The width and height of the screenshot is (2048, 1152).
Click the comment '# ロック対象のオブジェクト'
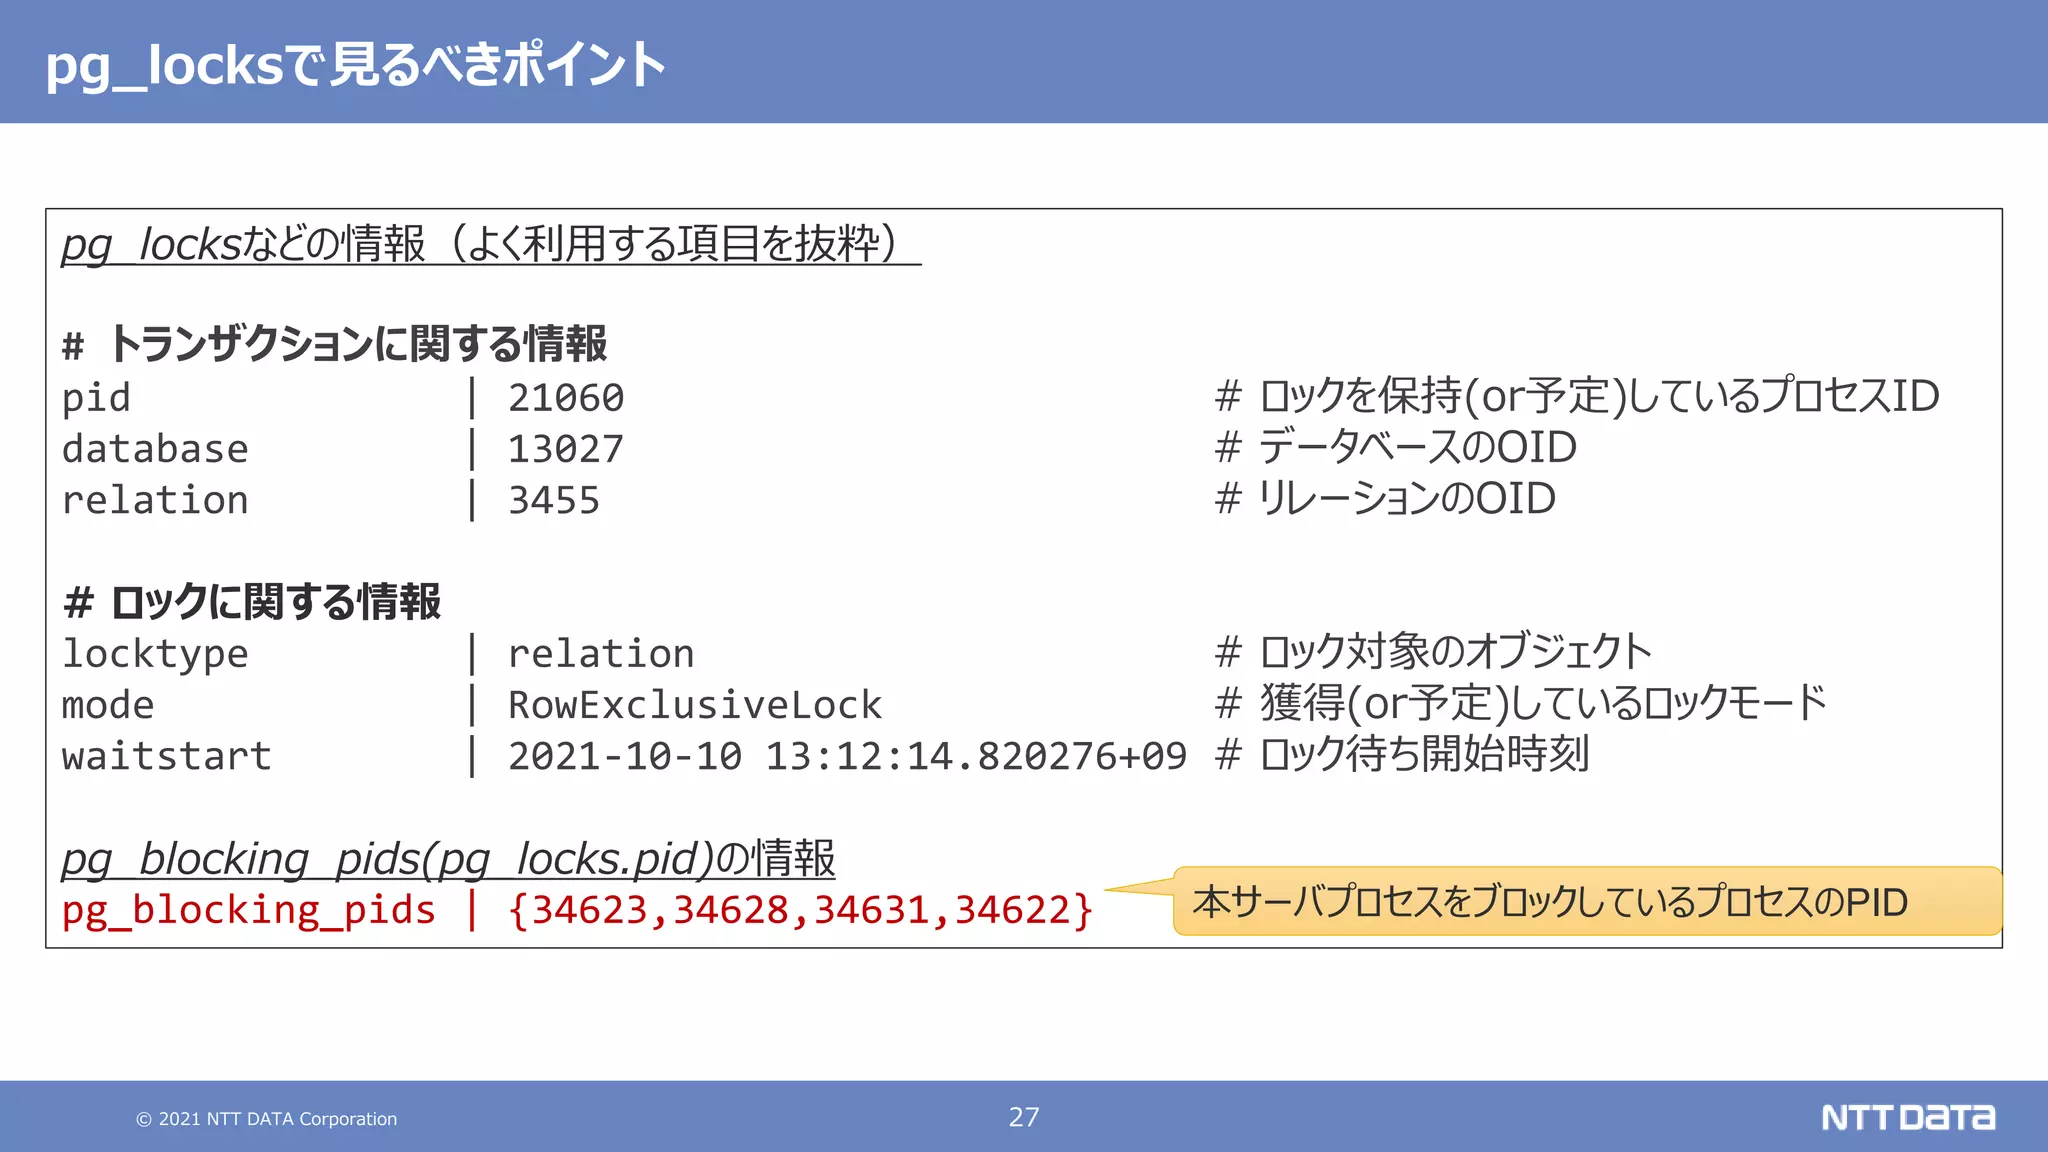[1433, 652]
